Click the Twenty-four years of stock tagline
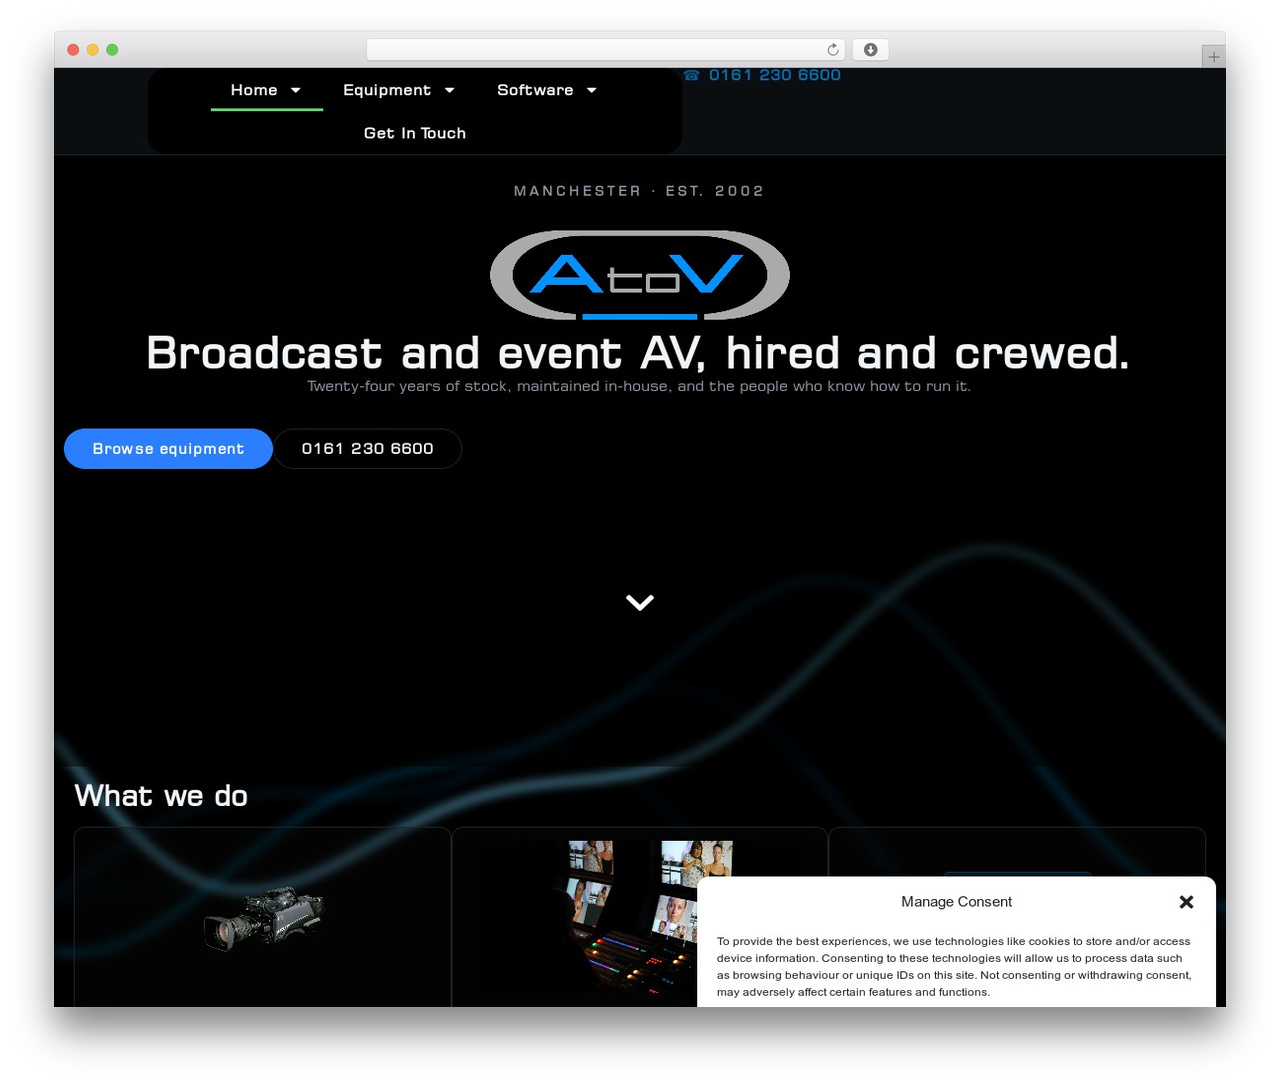 click(x=639, y=386)
